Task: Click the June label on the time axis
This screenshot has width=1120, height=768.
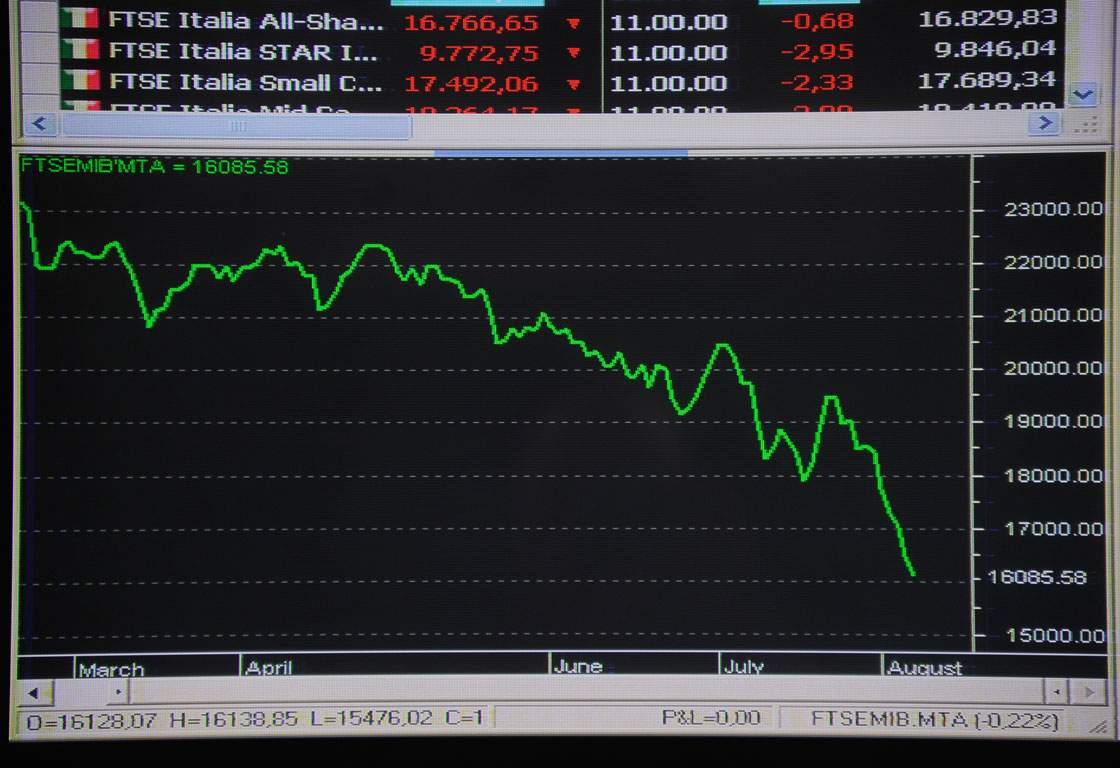Action: pos(578,667)
